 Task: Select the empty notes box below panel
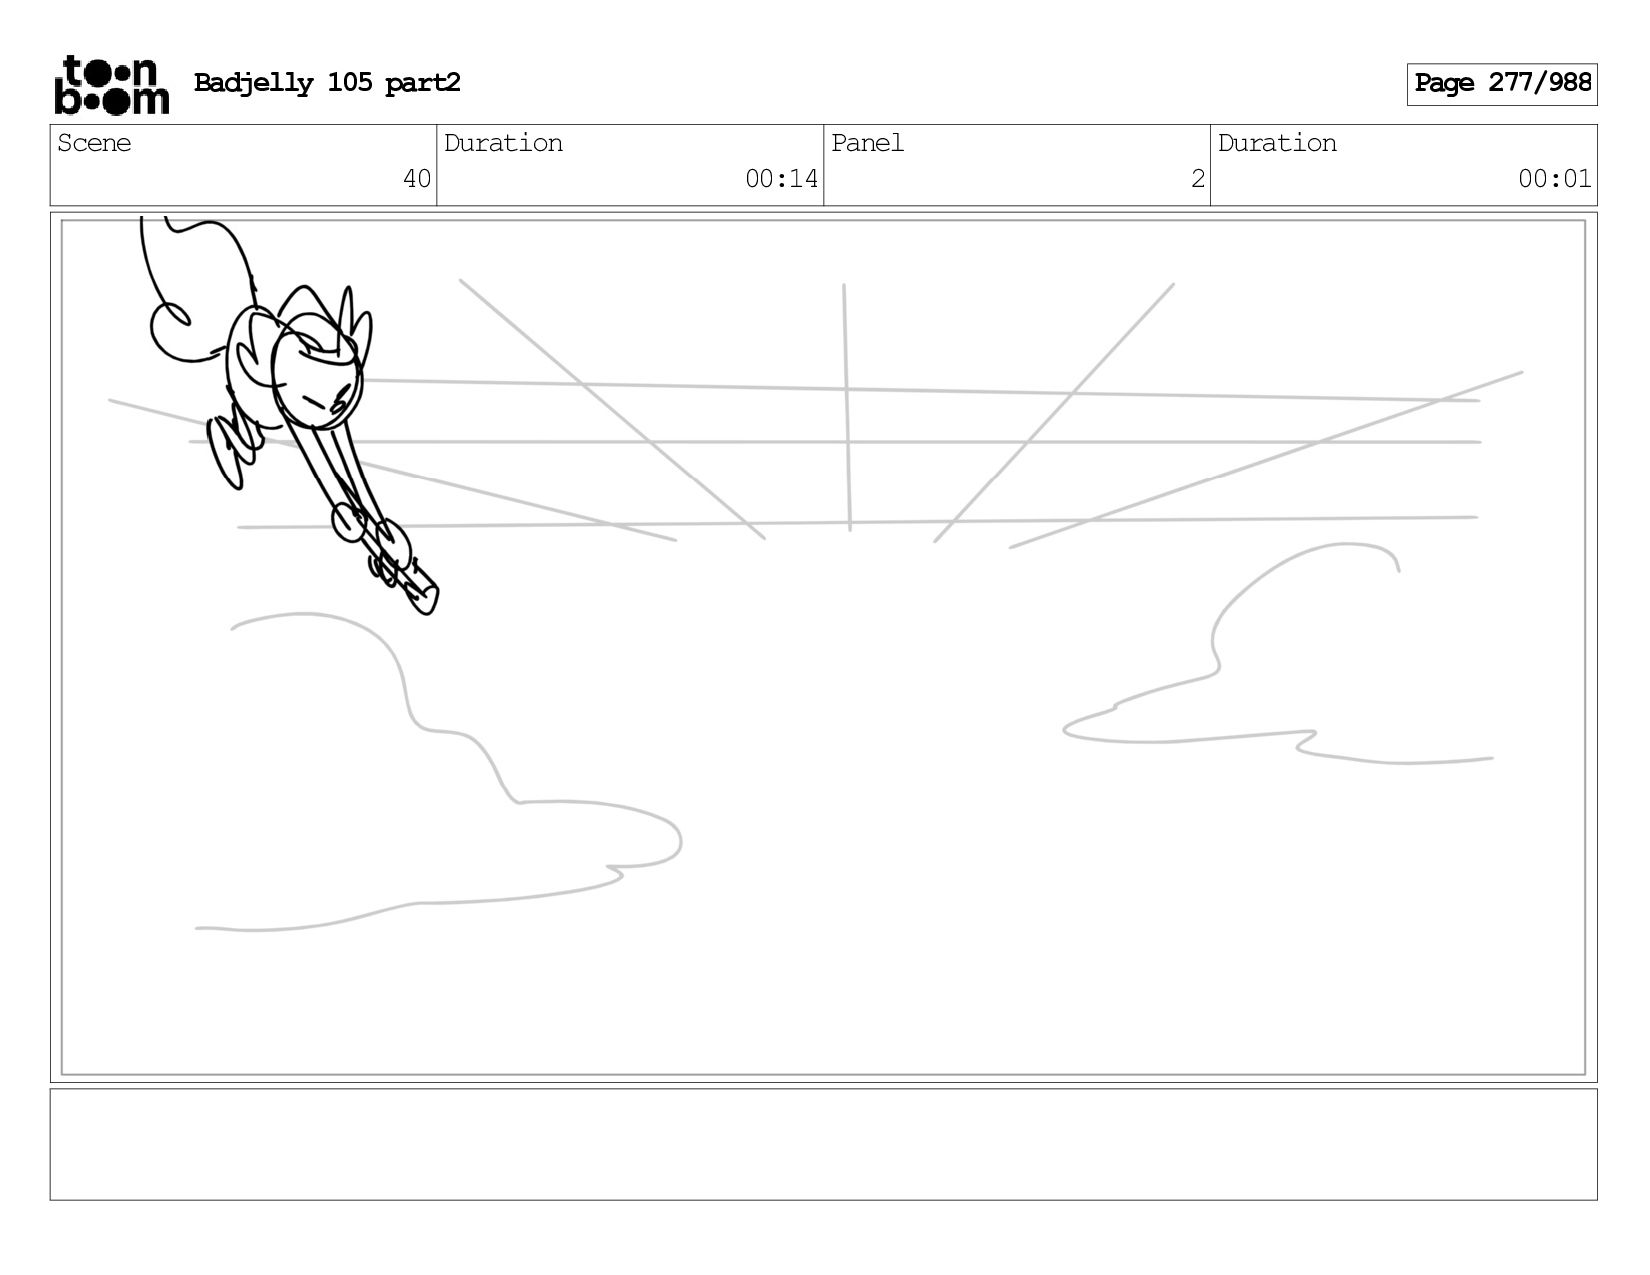(823, 1144)
